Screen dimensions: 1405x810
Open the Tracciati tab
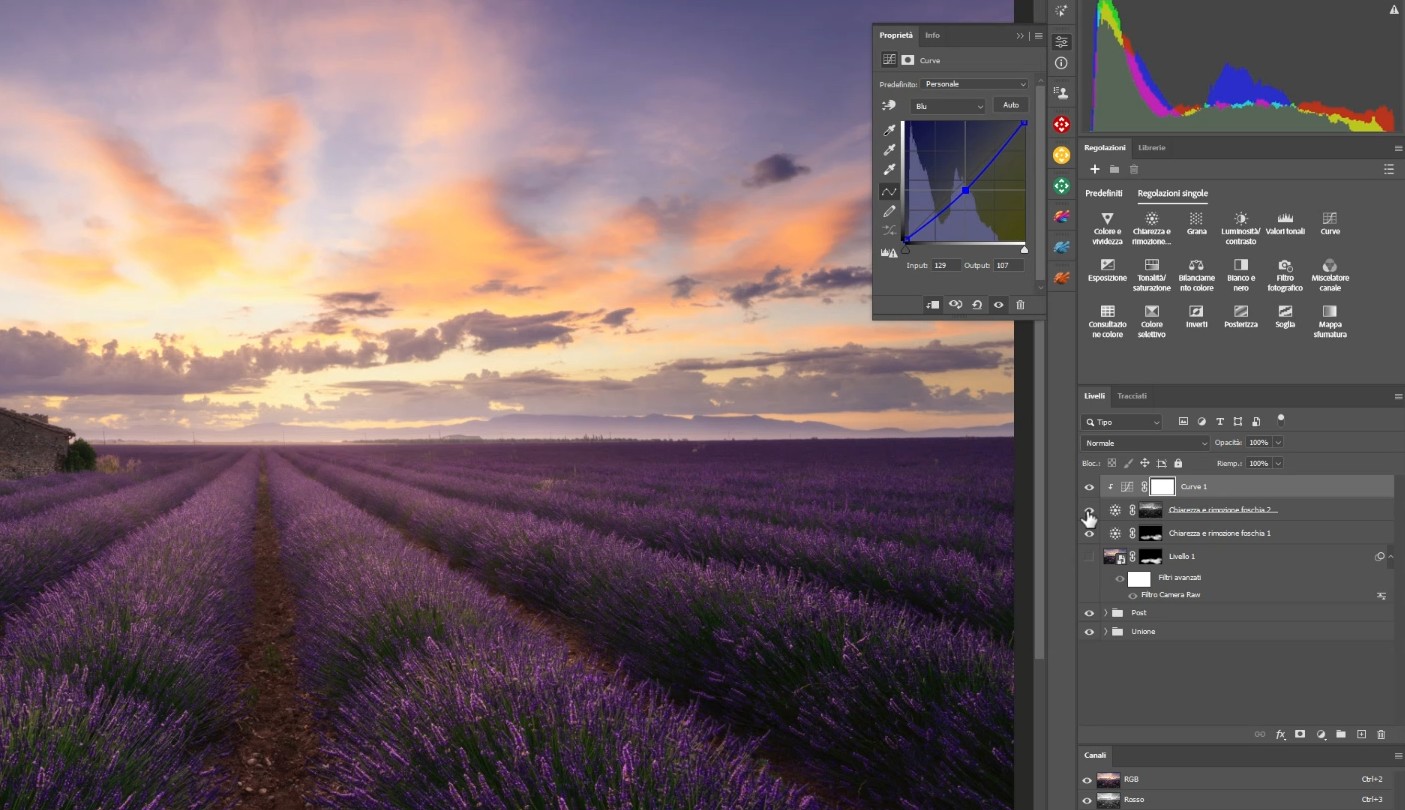click(1132, 397)
